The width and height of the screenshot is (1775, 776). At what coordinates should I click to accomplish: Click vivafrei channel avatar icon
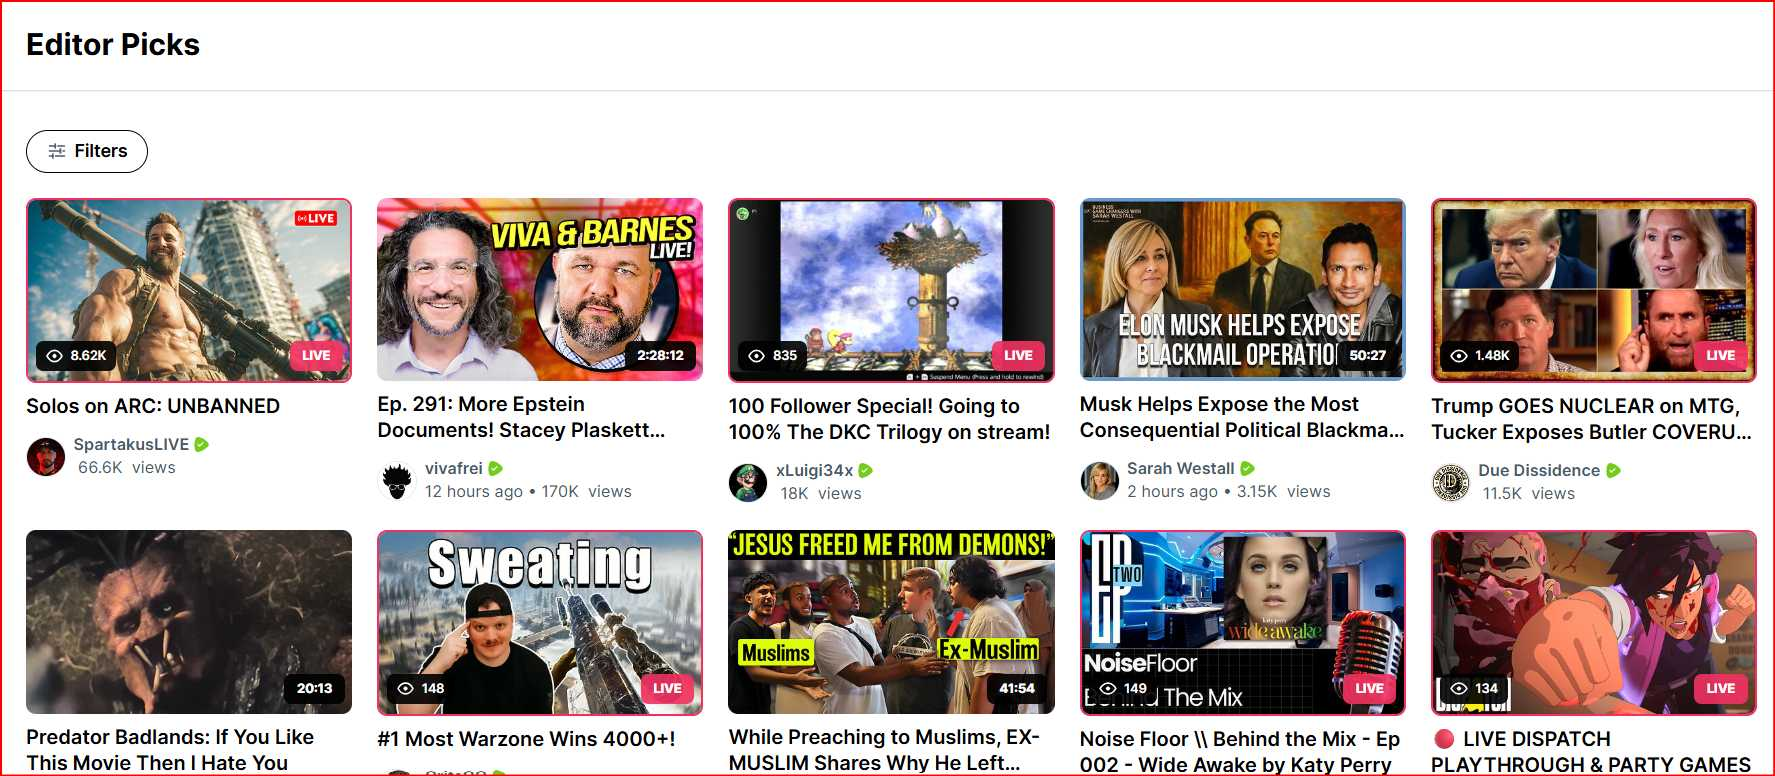tap(397, 481)
